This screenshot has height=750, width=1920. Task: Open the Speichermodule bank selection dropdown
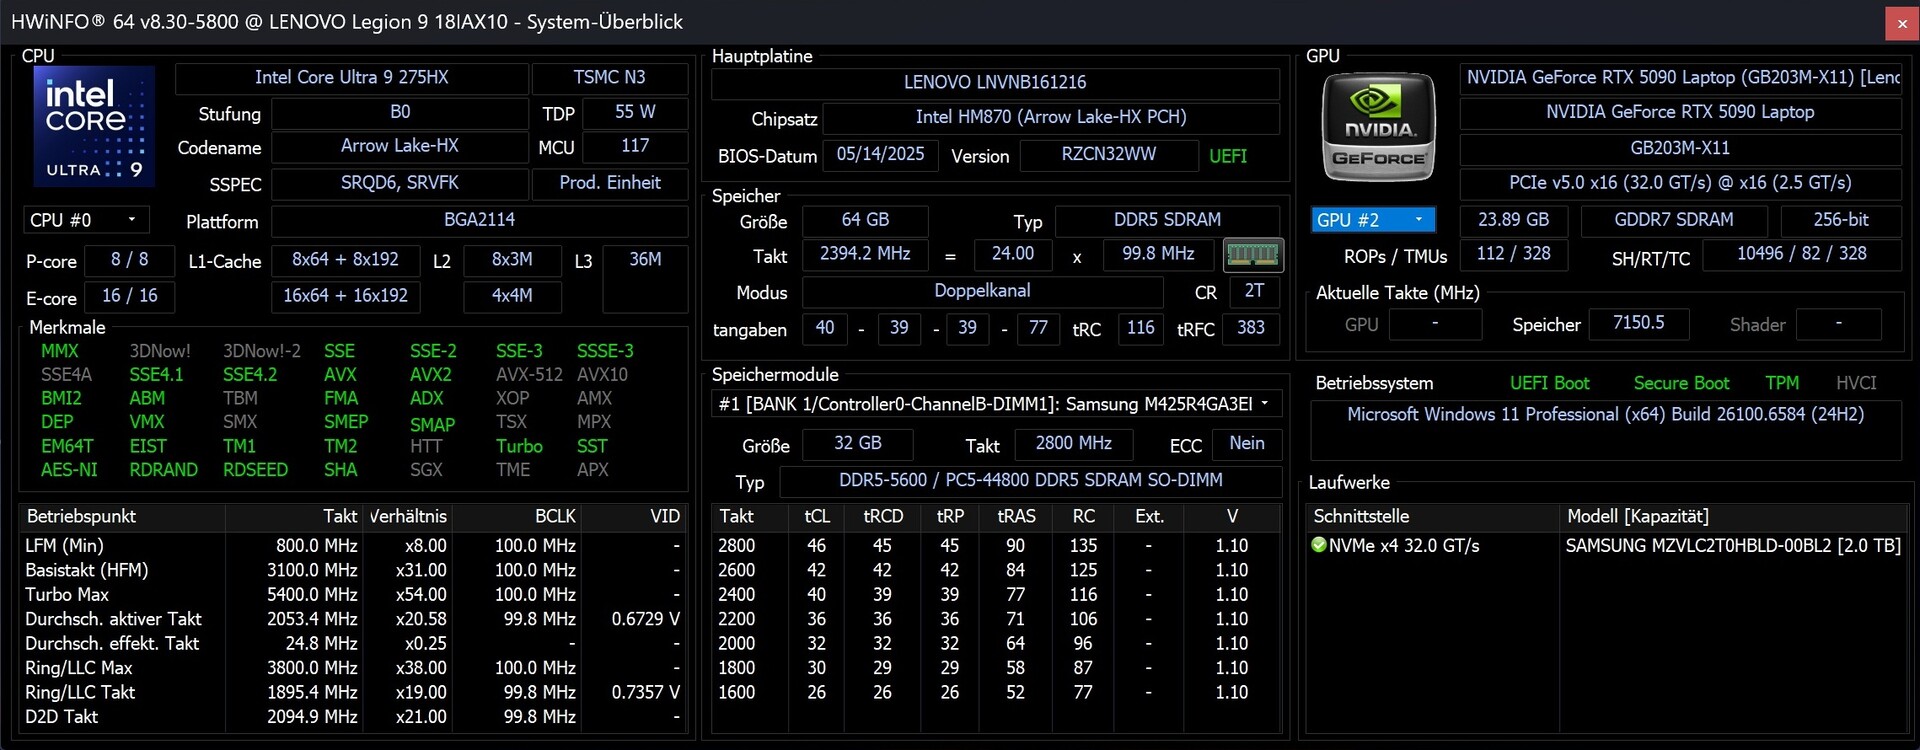(x=995, y=404)
